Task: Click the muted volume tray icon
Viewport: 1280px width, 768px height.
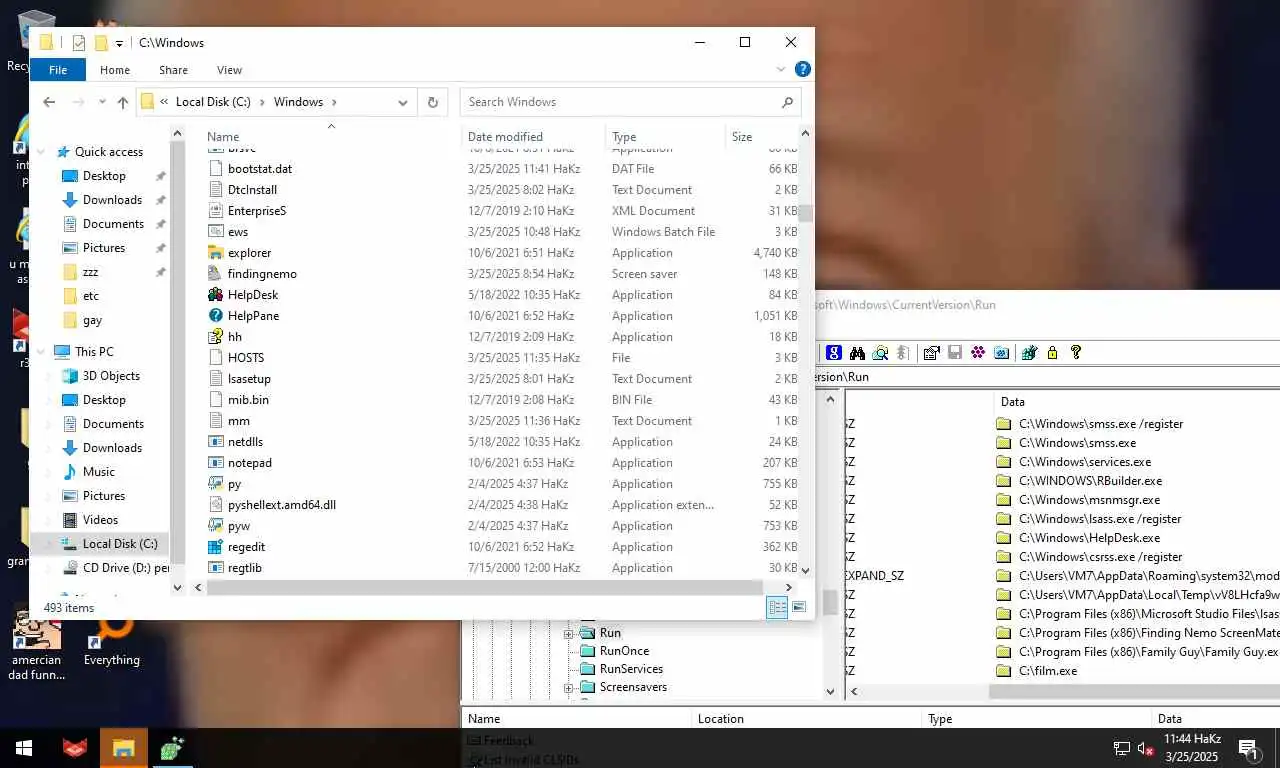Action: [1146, 748]
